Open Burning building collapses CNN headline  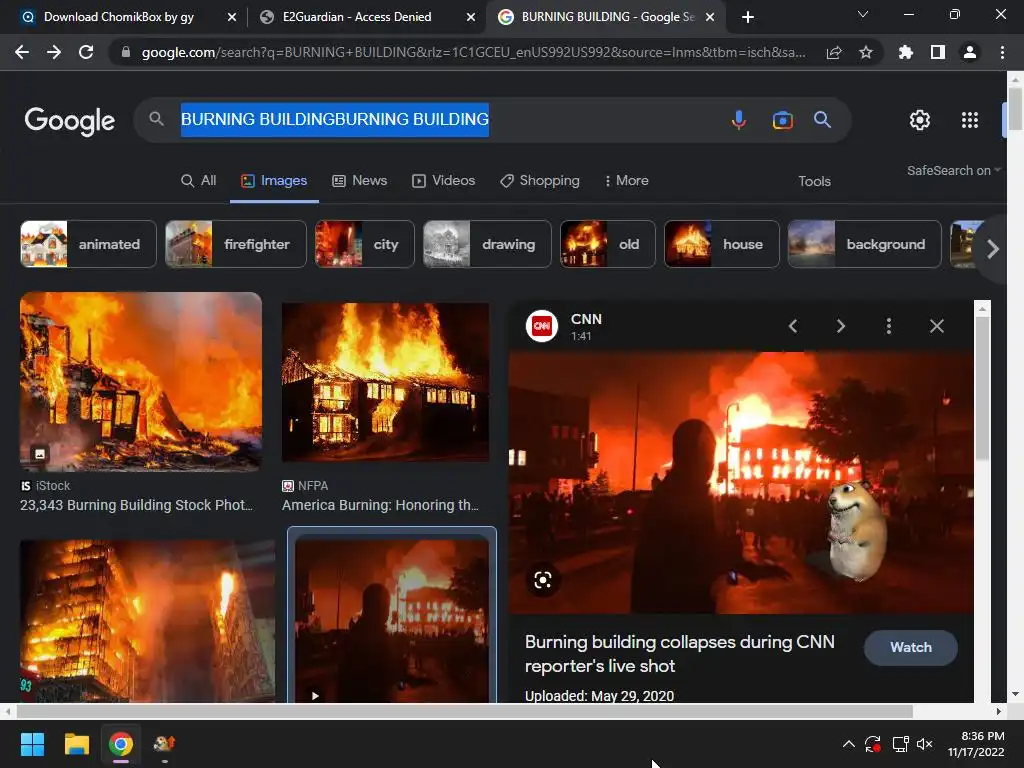point(680,654)
